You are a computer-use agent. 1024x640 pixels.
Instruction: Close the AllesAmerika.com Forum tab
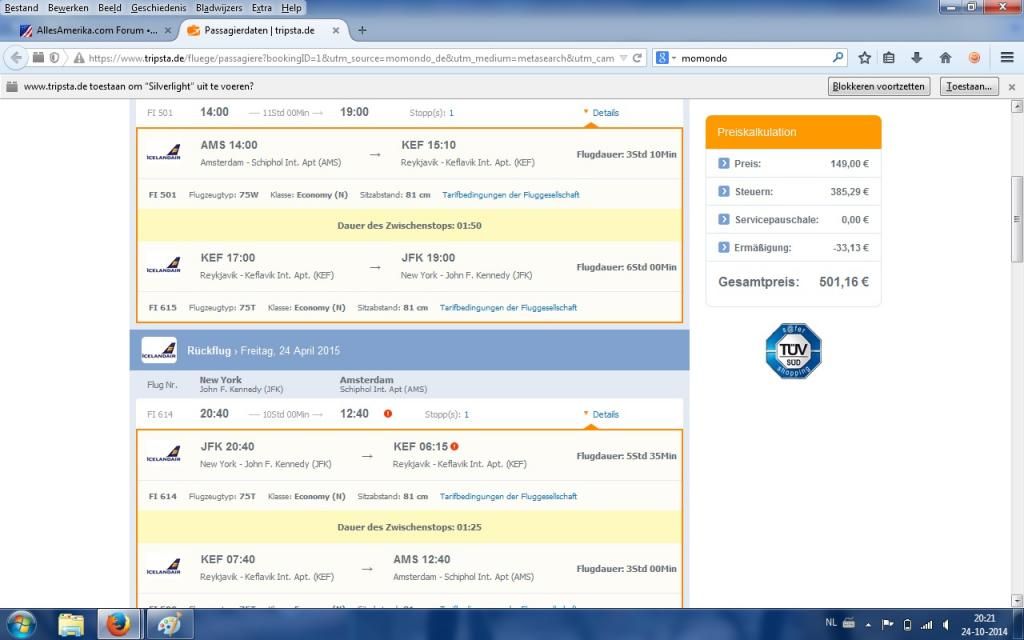(168, 30)
